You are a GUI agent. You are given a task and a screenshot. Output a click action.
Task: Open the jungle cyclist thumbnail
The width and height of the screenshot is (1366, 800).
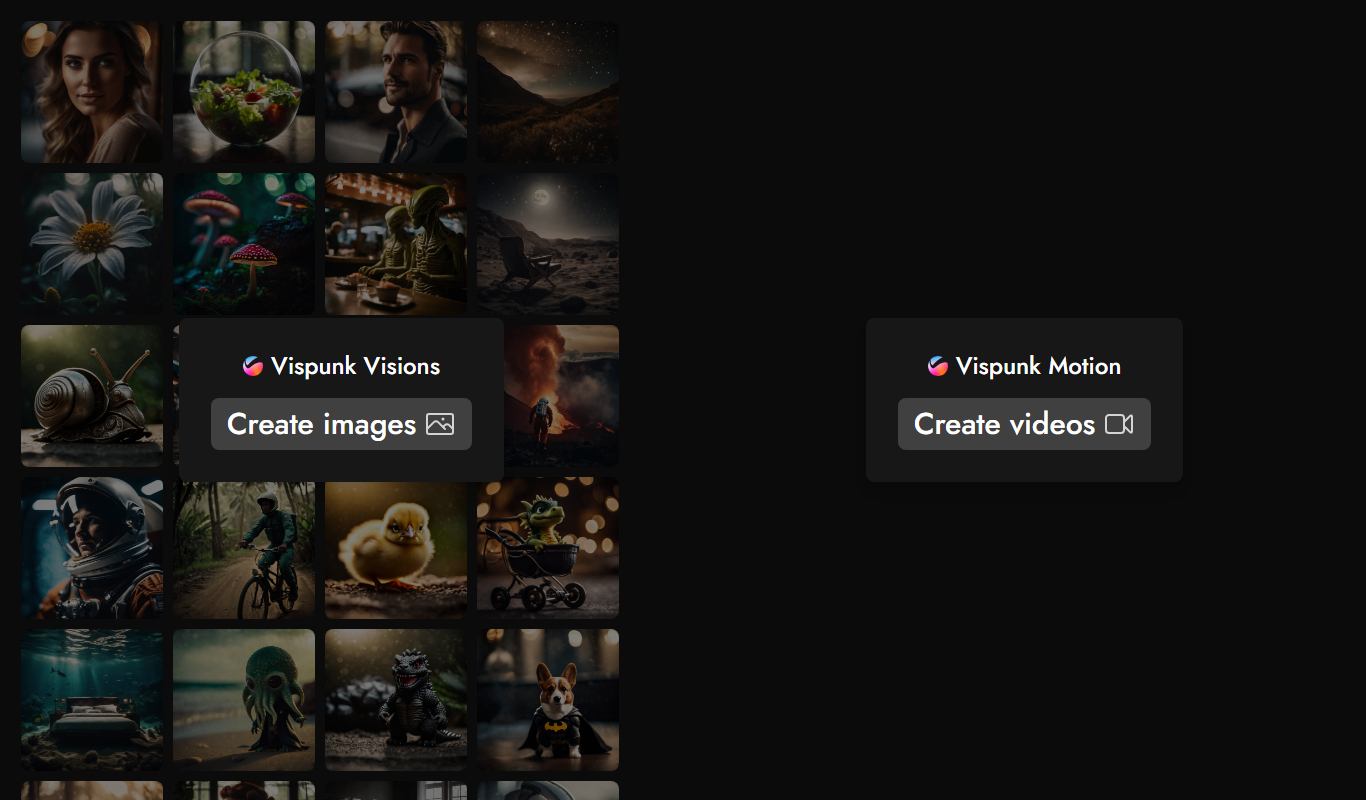[244, 550]
